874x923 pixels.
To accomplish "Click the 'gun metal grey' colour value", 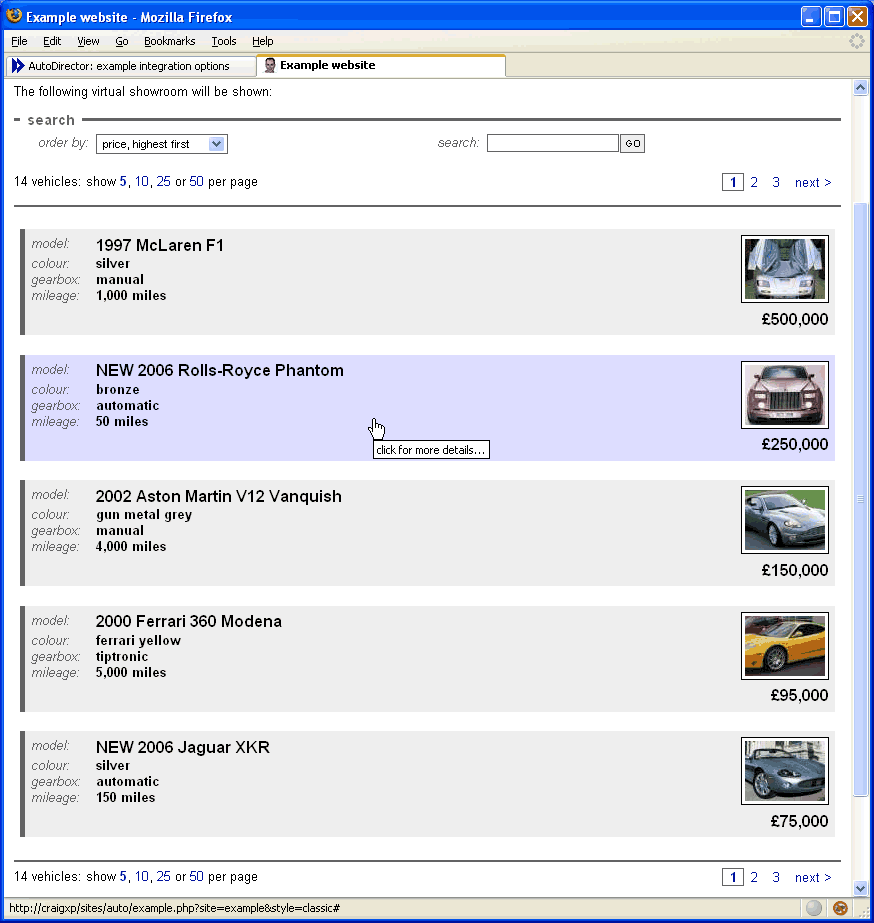I will point(144,515).
